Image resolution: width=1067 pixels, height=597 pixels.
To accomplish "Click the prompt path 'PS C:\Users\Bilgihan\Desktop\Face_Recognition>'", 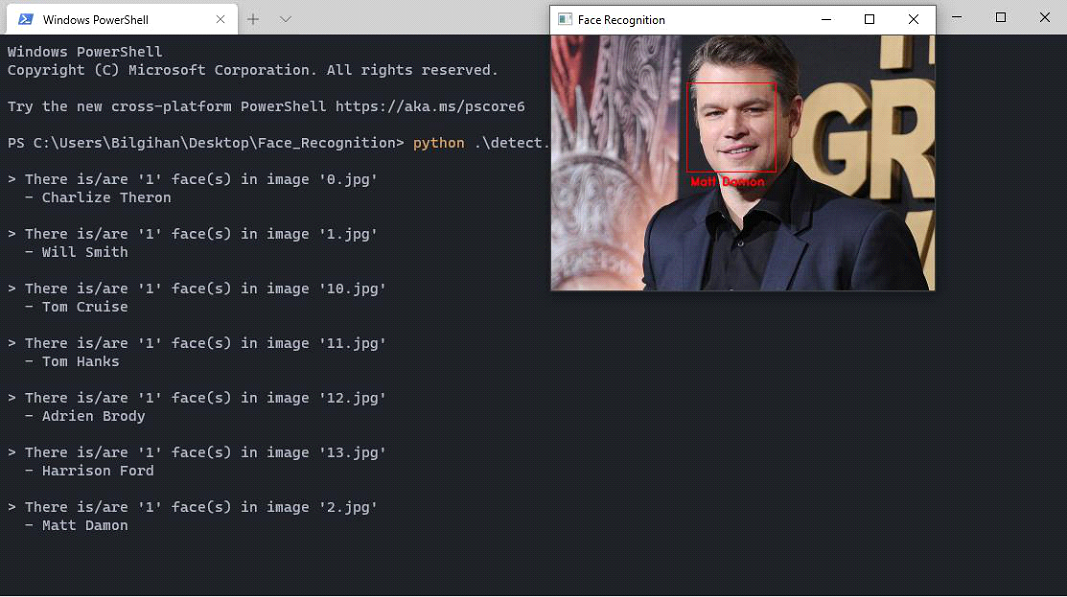I will [x=206, y=143].
